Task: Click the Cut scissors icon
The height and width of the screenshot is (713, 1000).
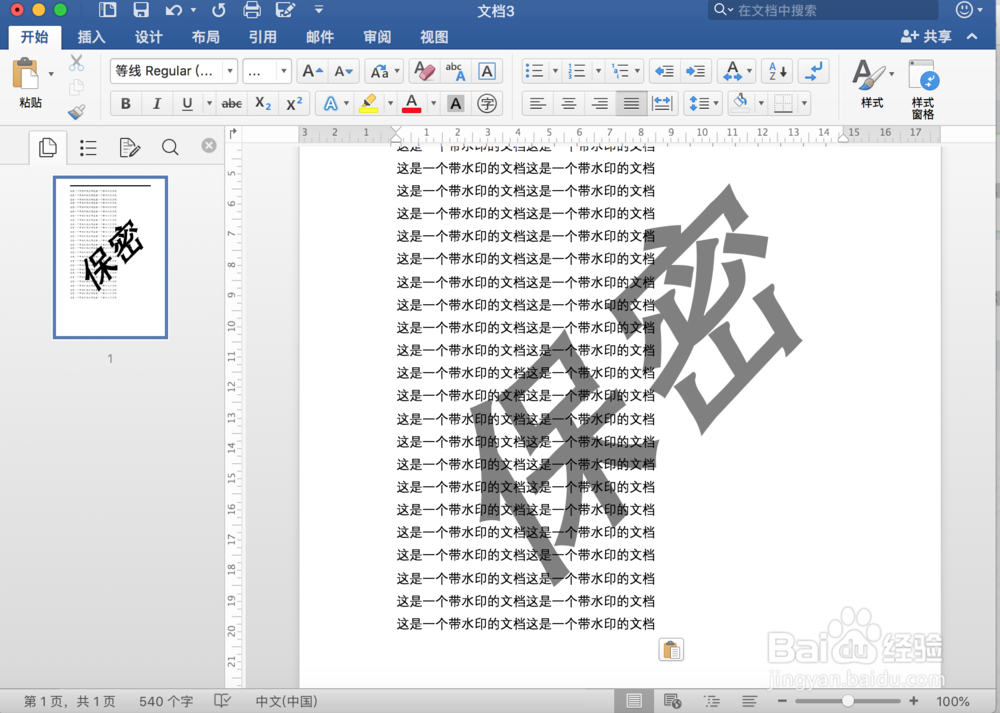Action: (x=77, y=62)
